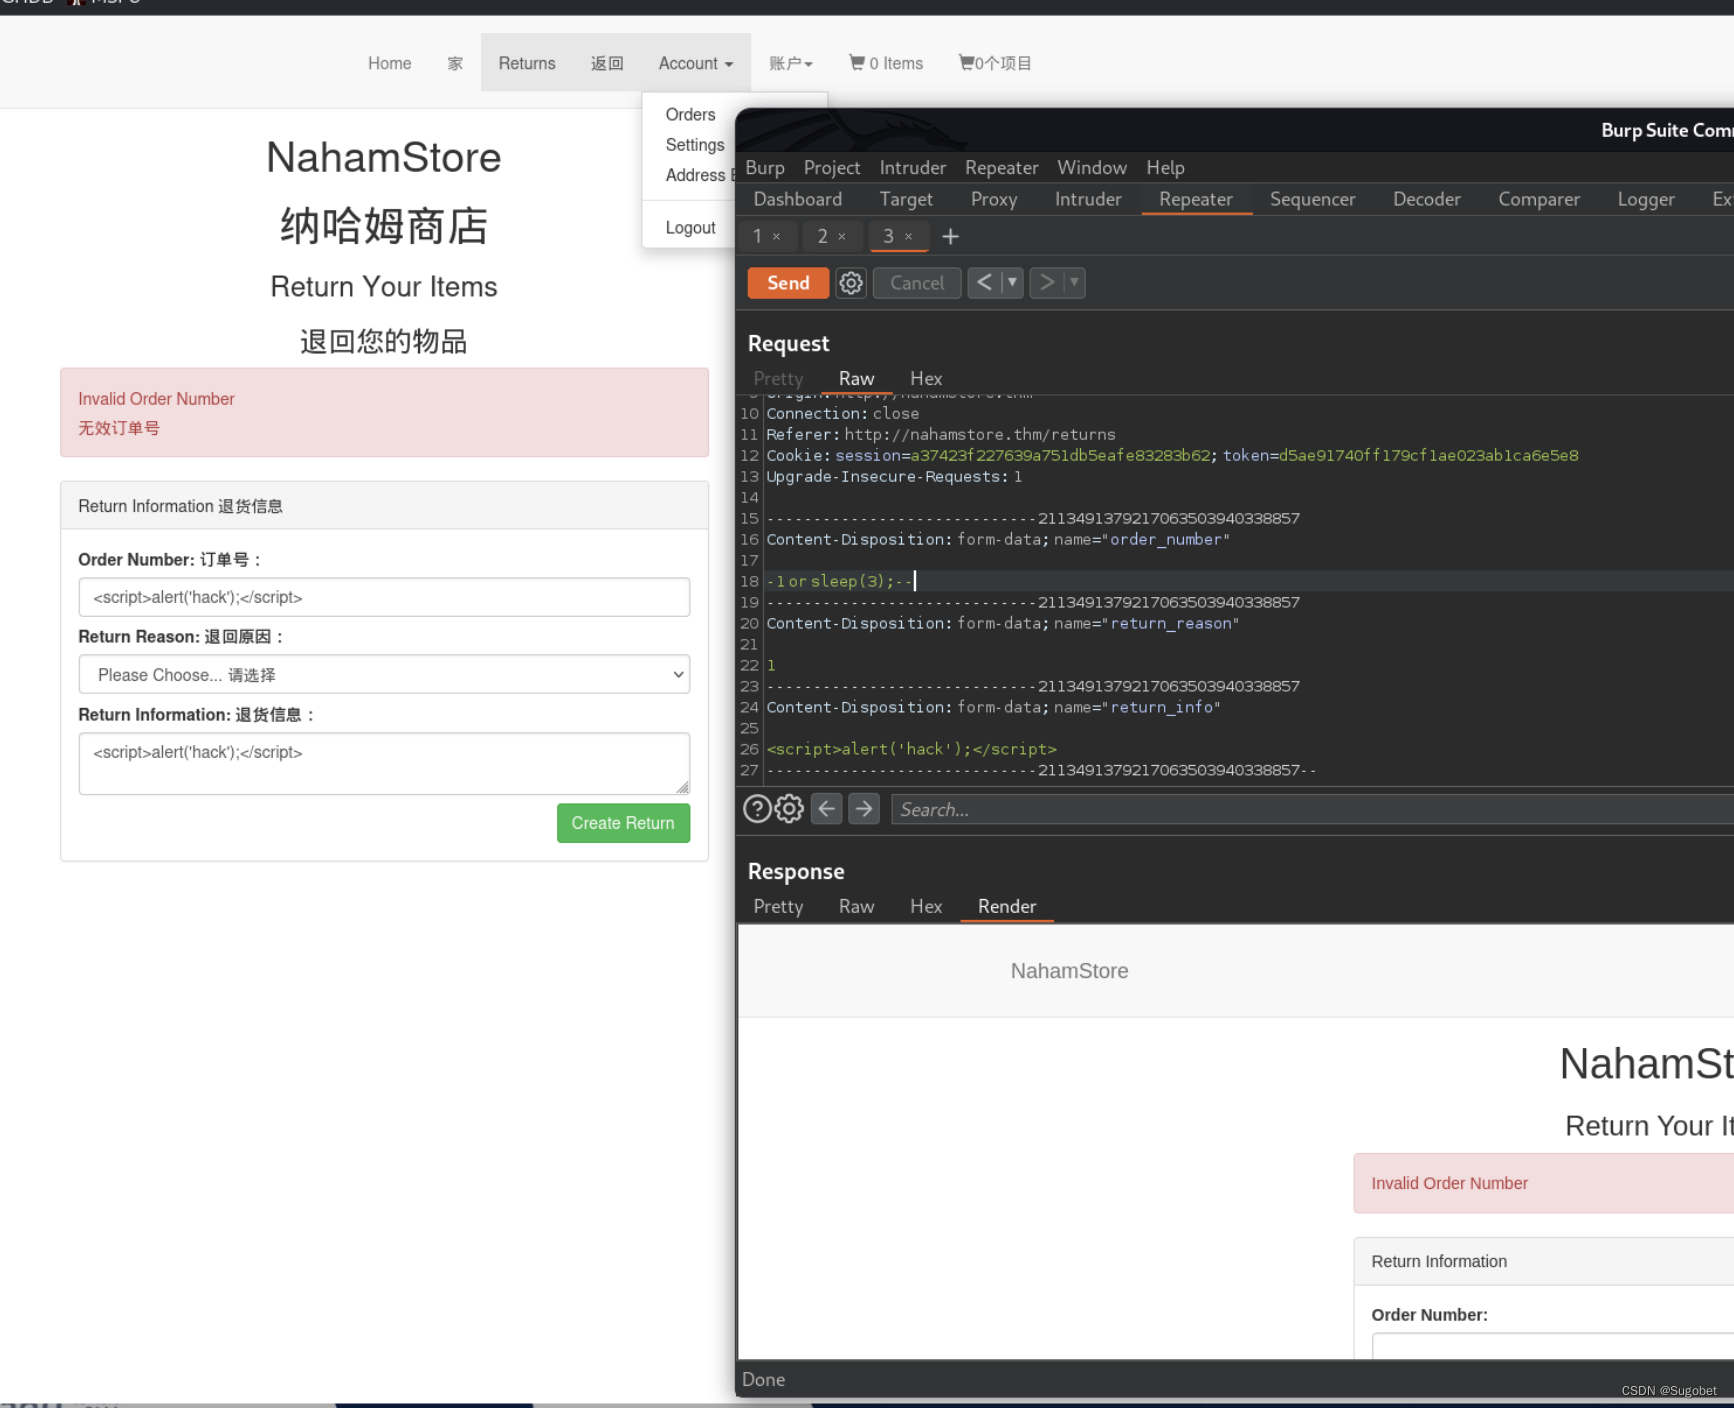Jump to next search match arrow
Screen dimensions: 1734x1408
point(864,809)
